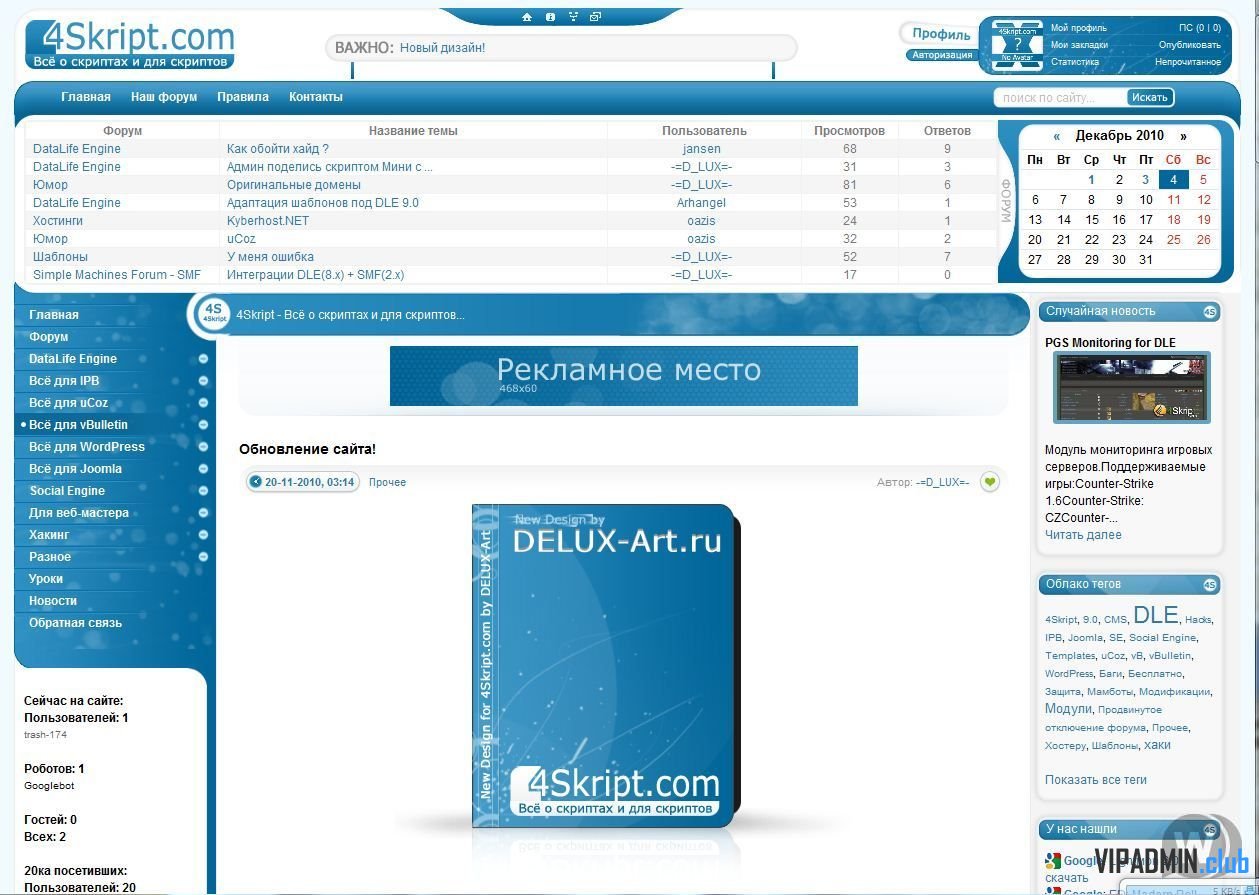Open Прочее category under post title
The width and height of the screenshot is (1259, 895).
pyautogui.click(x=387, y=482)
